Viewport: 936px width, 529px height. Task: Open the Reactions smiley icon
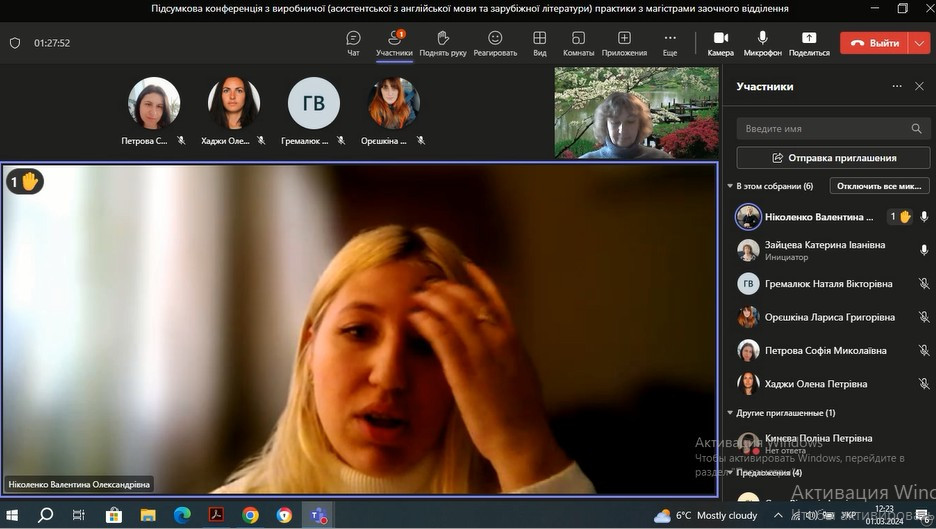(x=495, y=42)
